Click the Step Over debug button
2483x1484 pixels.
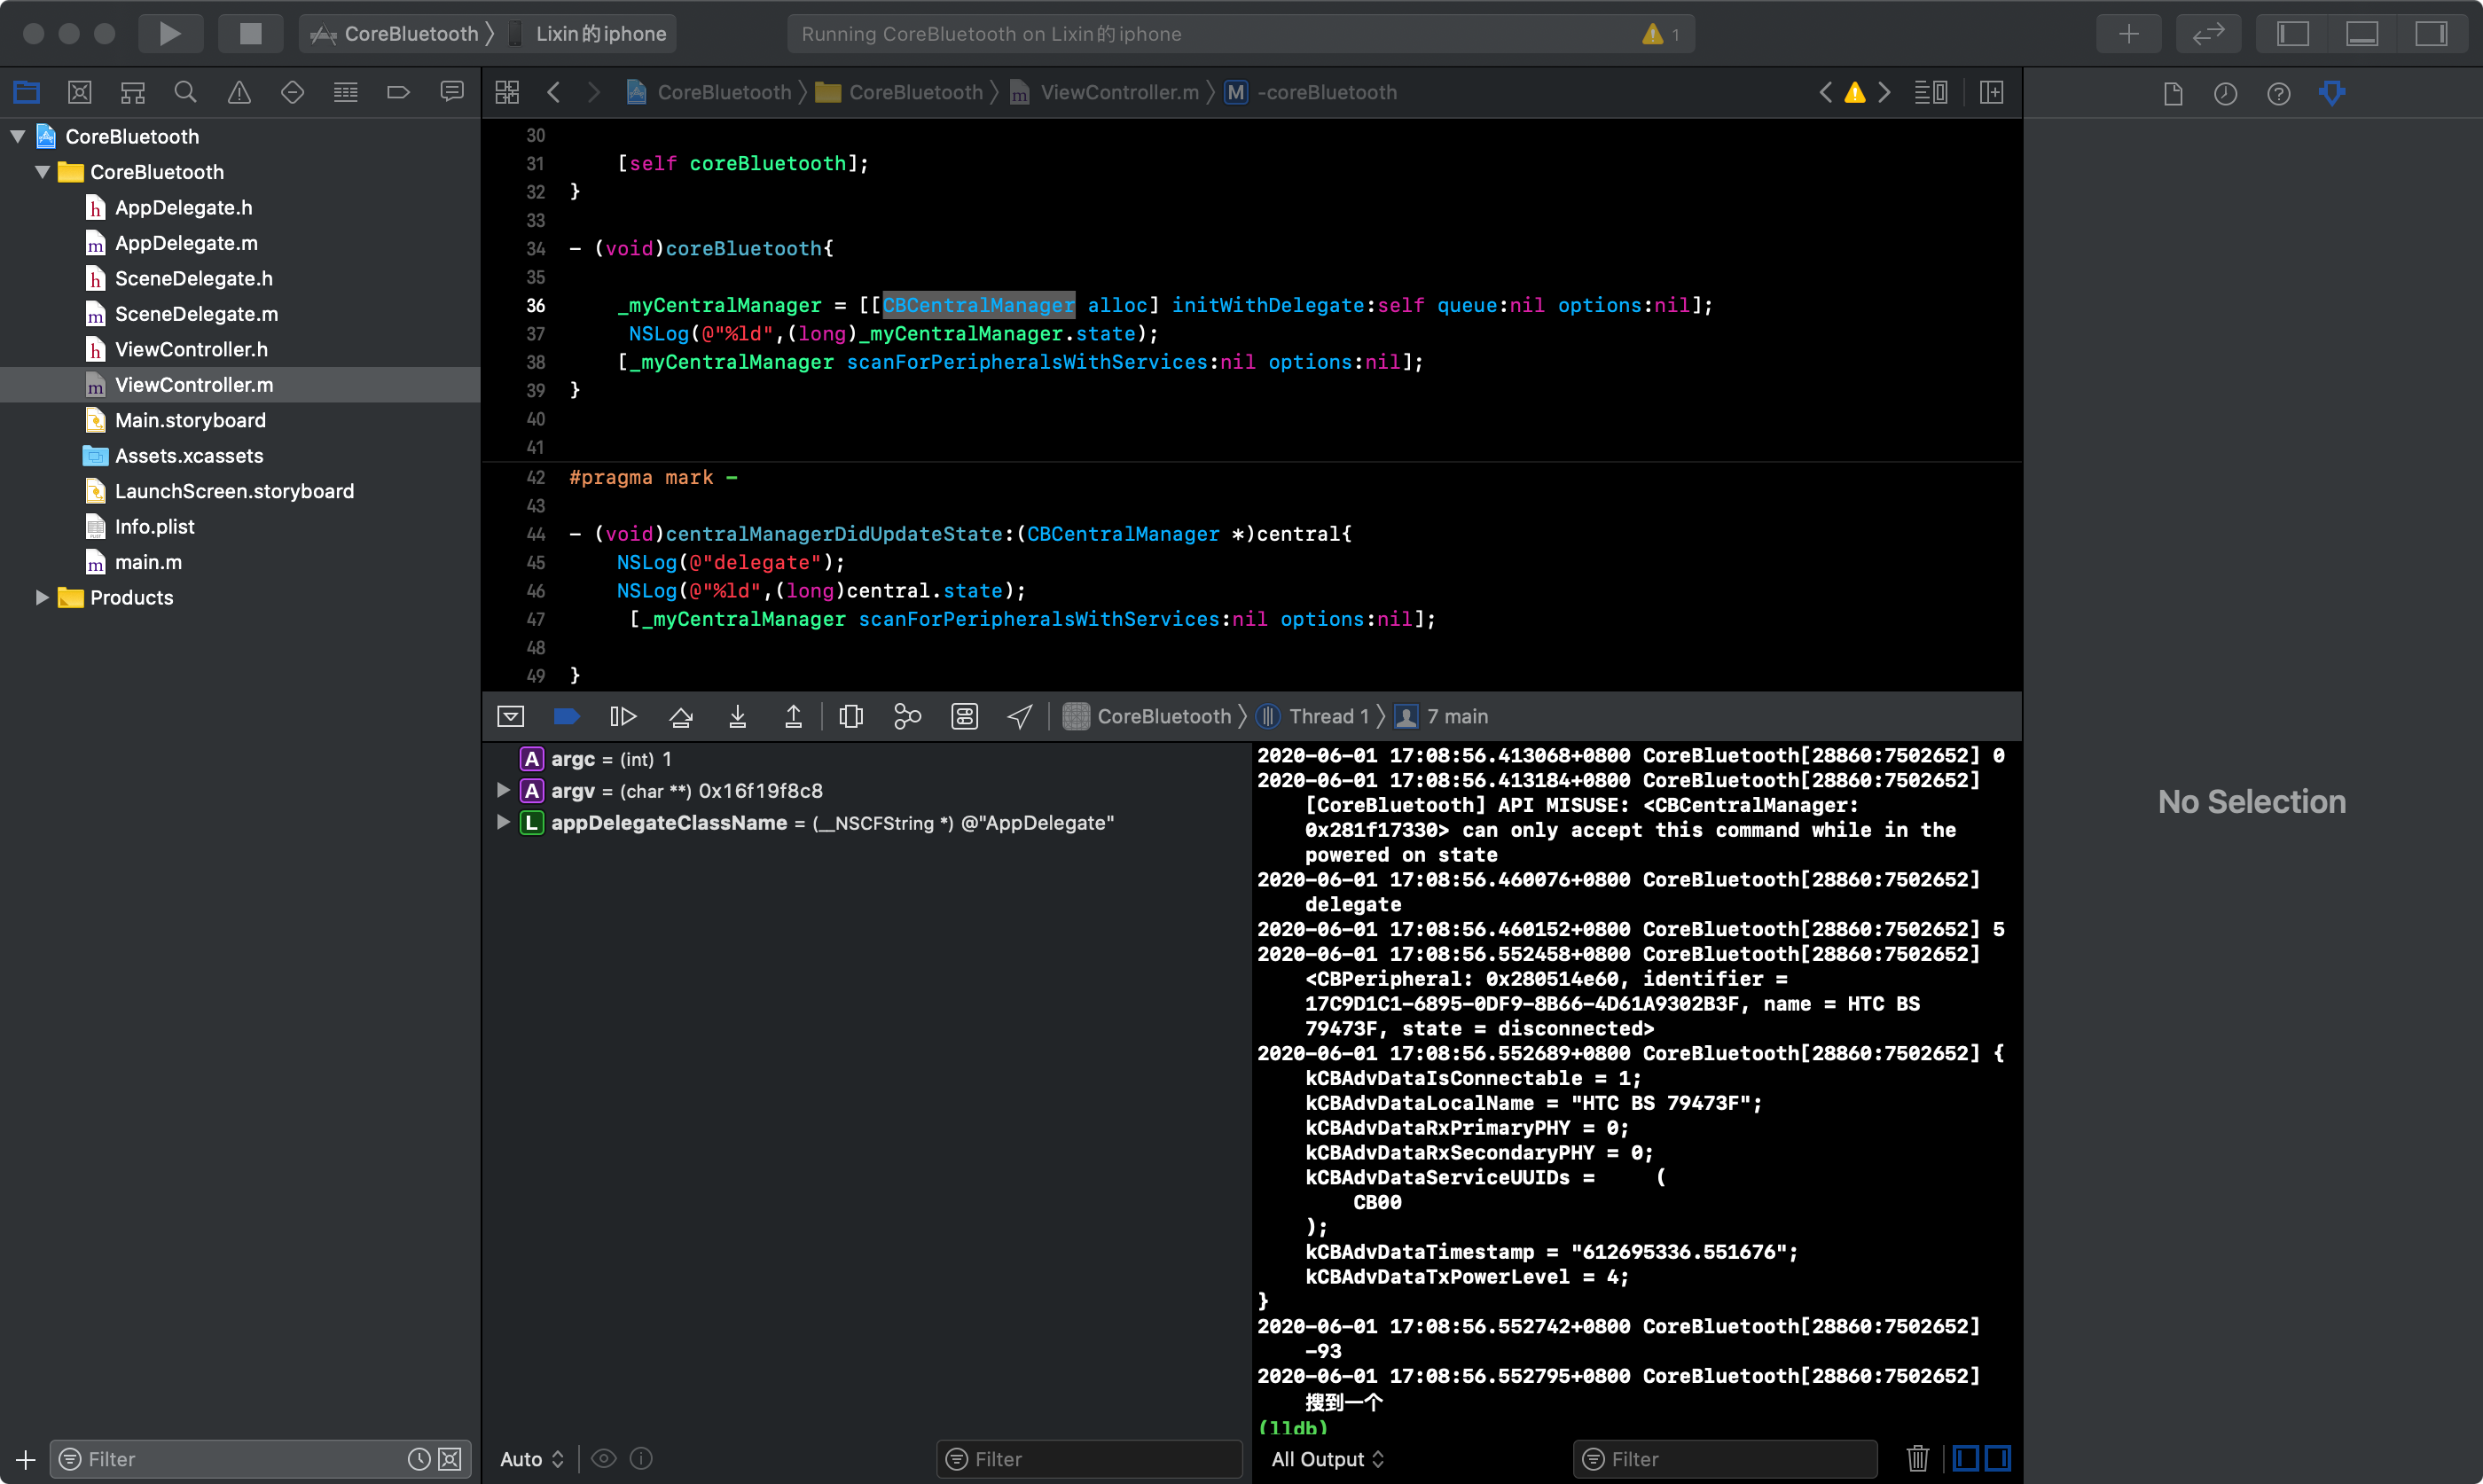pos(681,716)
